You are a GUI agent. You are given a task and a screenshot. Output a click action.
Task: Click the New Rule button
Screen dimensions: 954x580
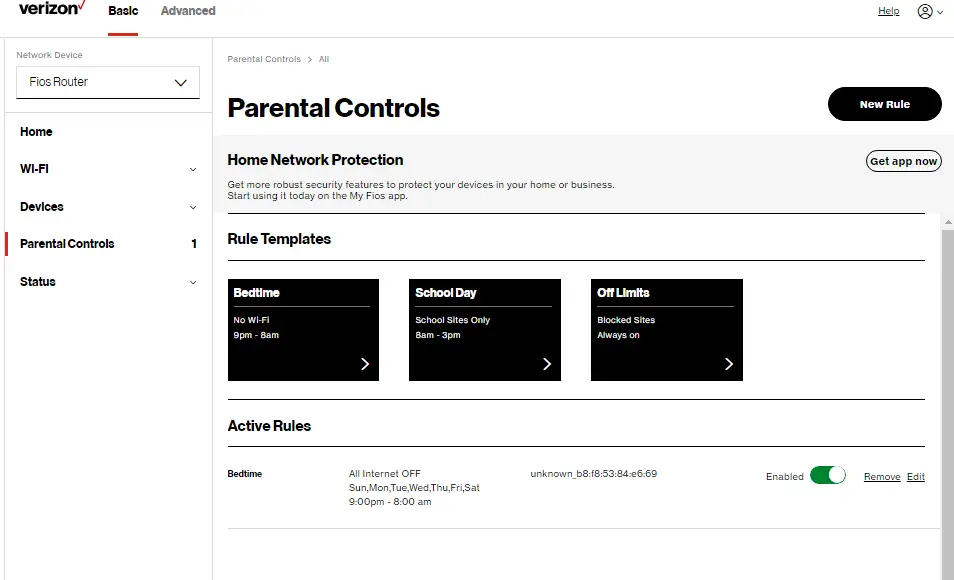884,104
